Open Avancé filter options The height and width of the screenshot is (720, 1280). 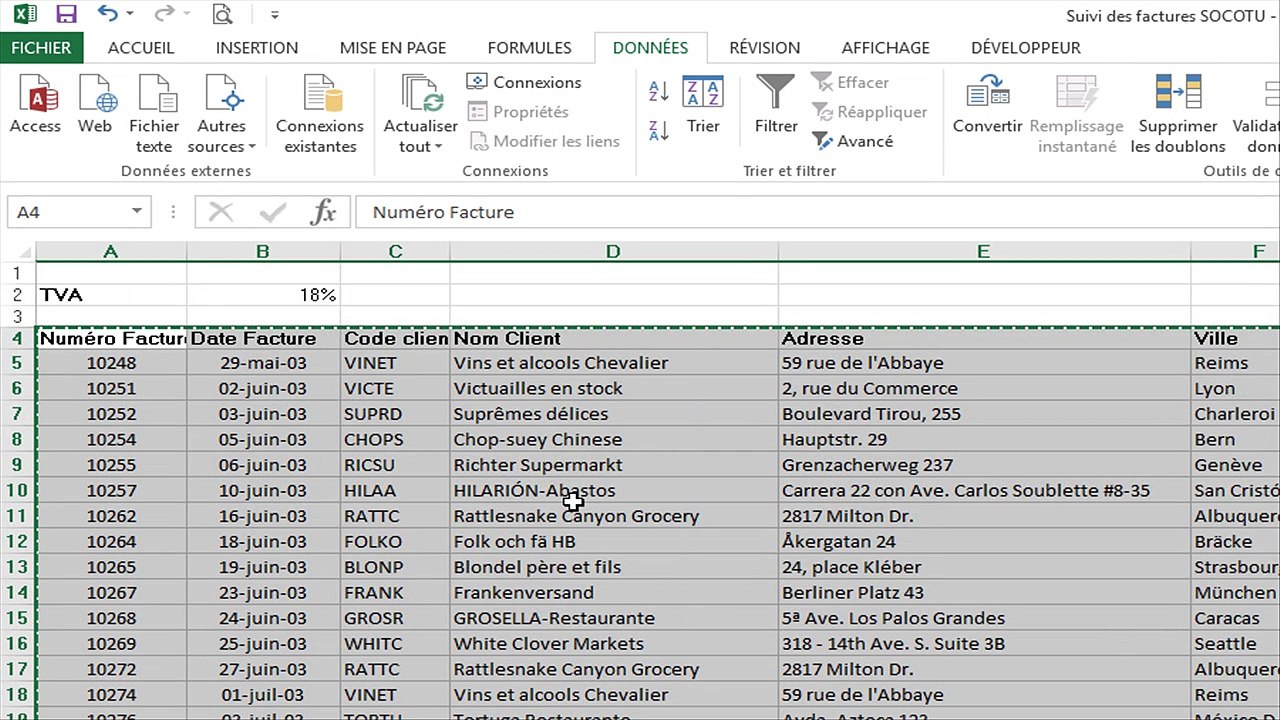pos(853,141)
